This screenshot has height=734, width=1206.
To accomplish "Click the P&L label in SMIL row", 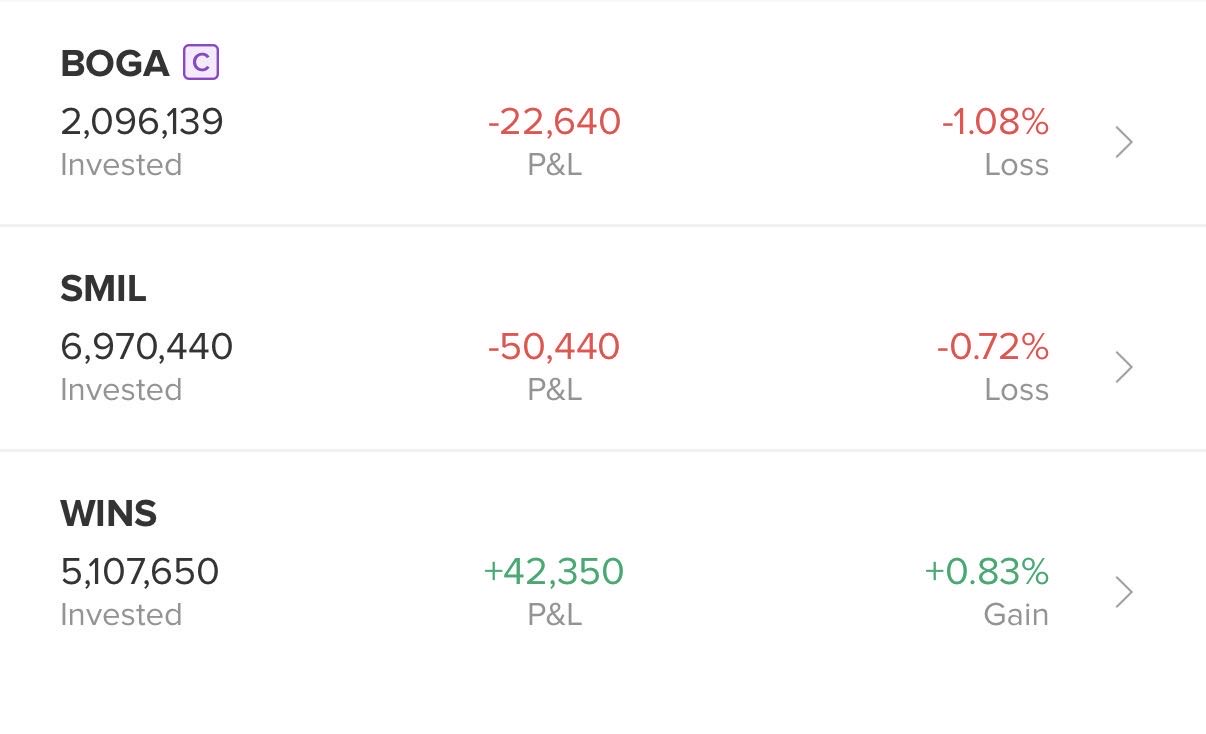I will point(554,389).
